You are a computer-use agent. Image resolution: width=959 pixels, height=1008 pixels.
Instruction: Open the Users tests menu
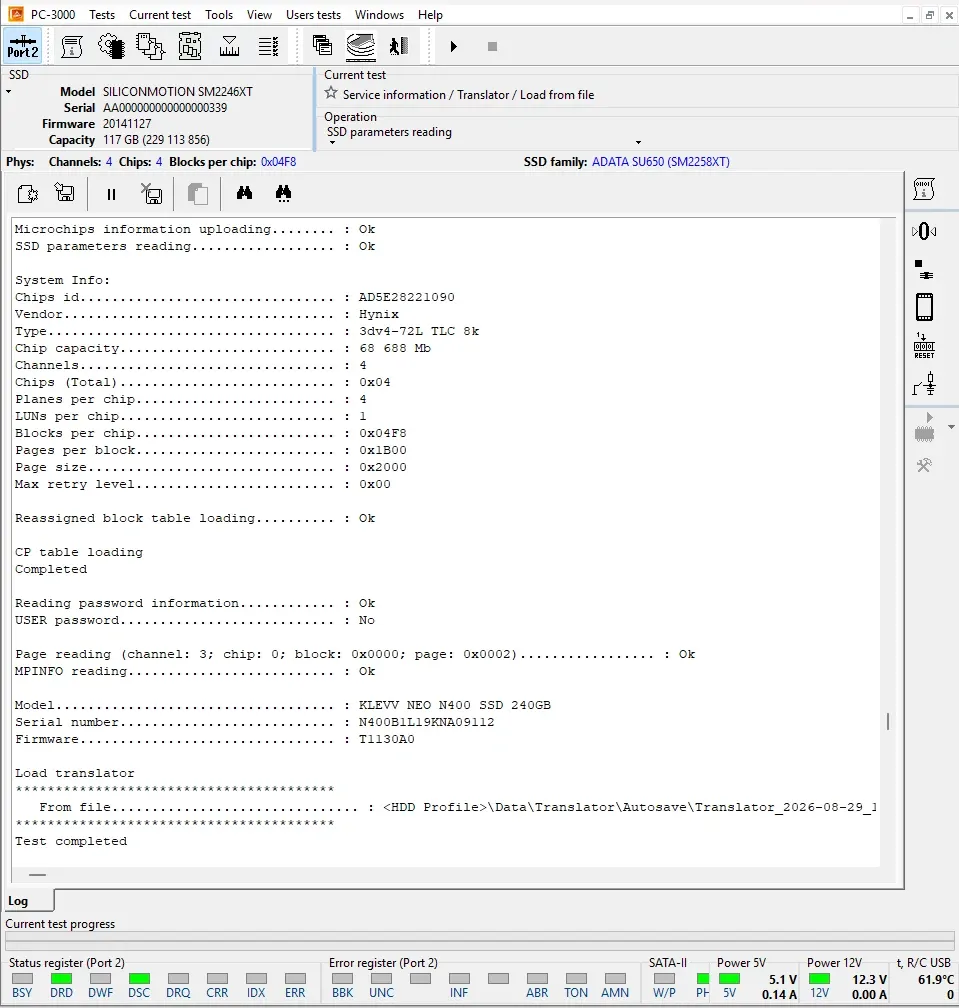pyautogui.click(x=313, y=14)
